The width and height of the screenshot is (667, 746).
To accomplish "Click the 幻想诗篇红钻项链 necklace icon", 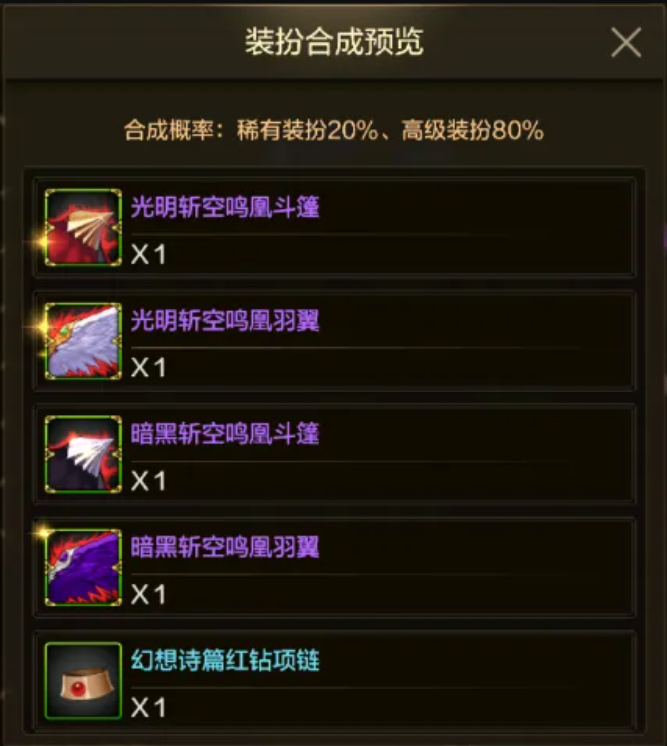I will click(83, 681).
